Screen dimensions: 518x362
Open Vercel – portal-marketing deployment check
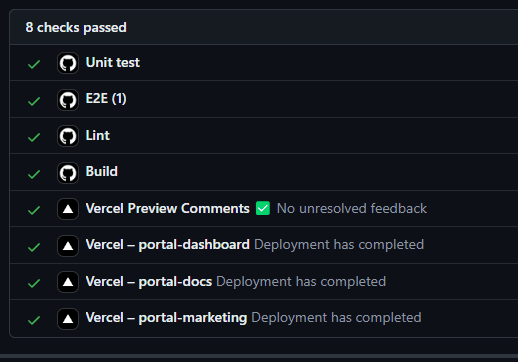tap(166, 318)
